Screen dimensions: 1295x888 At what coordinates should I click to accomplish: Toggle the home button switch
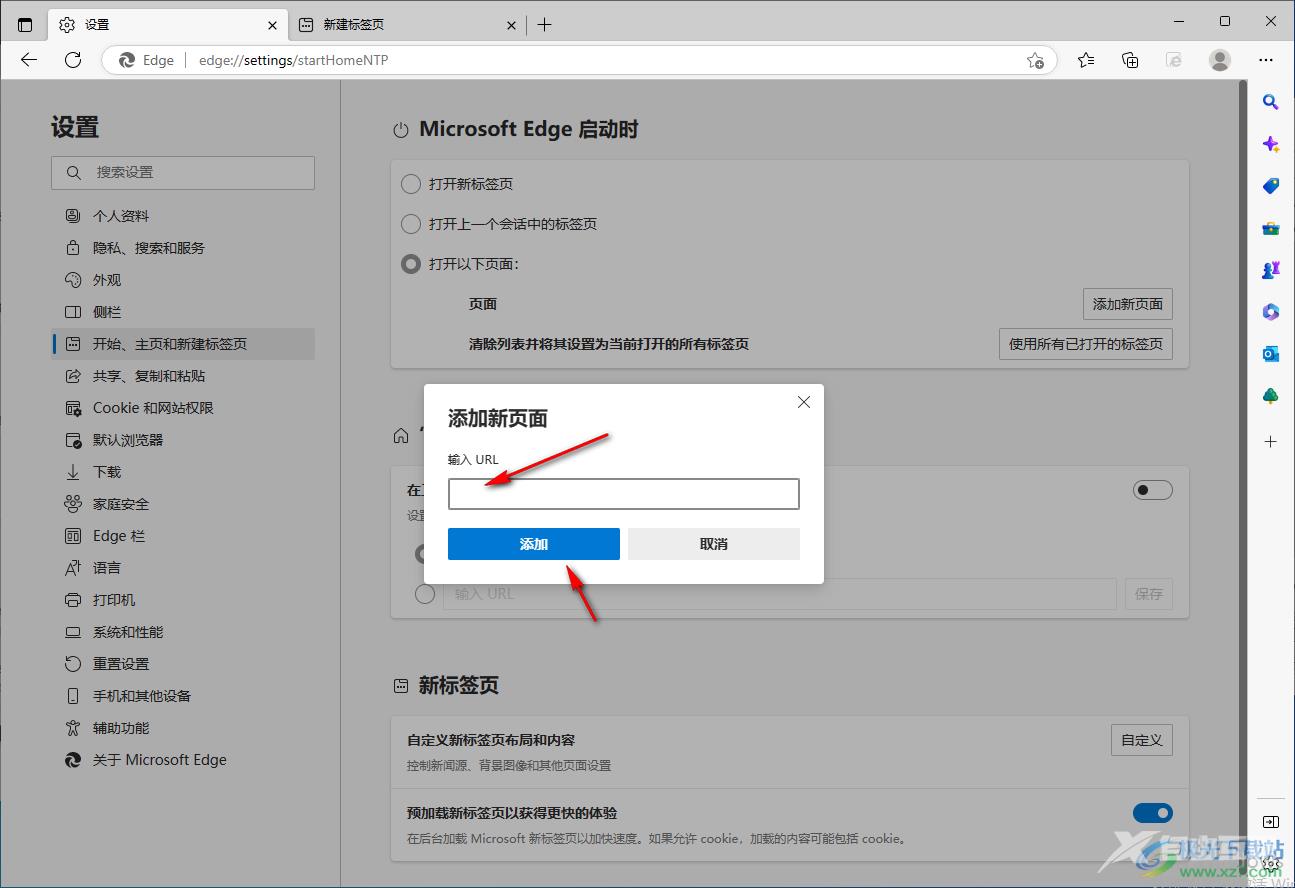click(1152, 490)
